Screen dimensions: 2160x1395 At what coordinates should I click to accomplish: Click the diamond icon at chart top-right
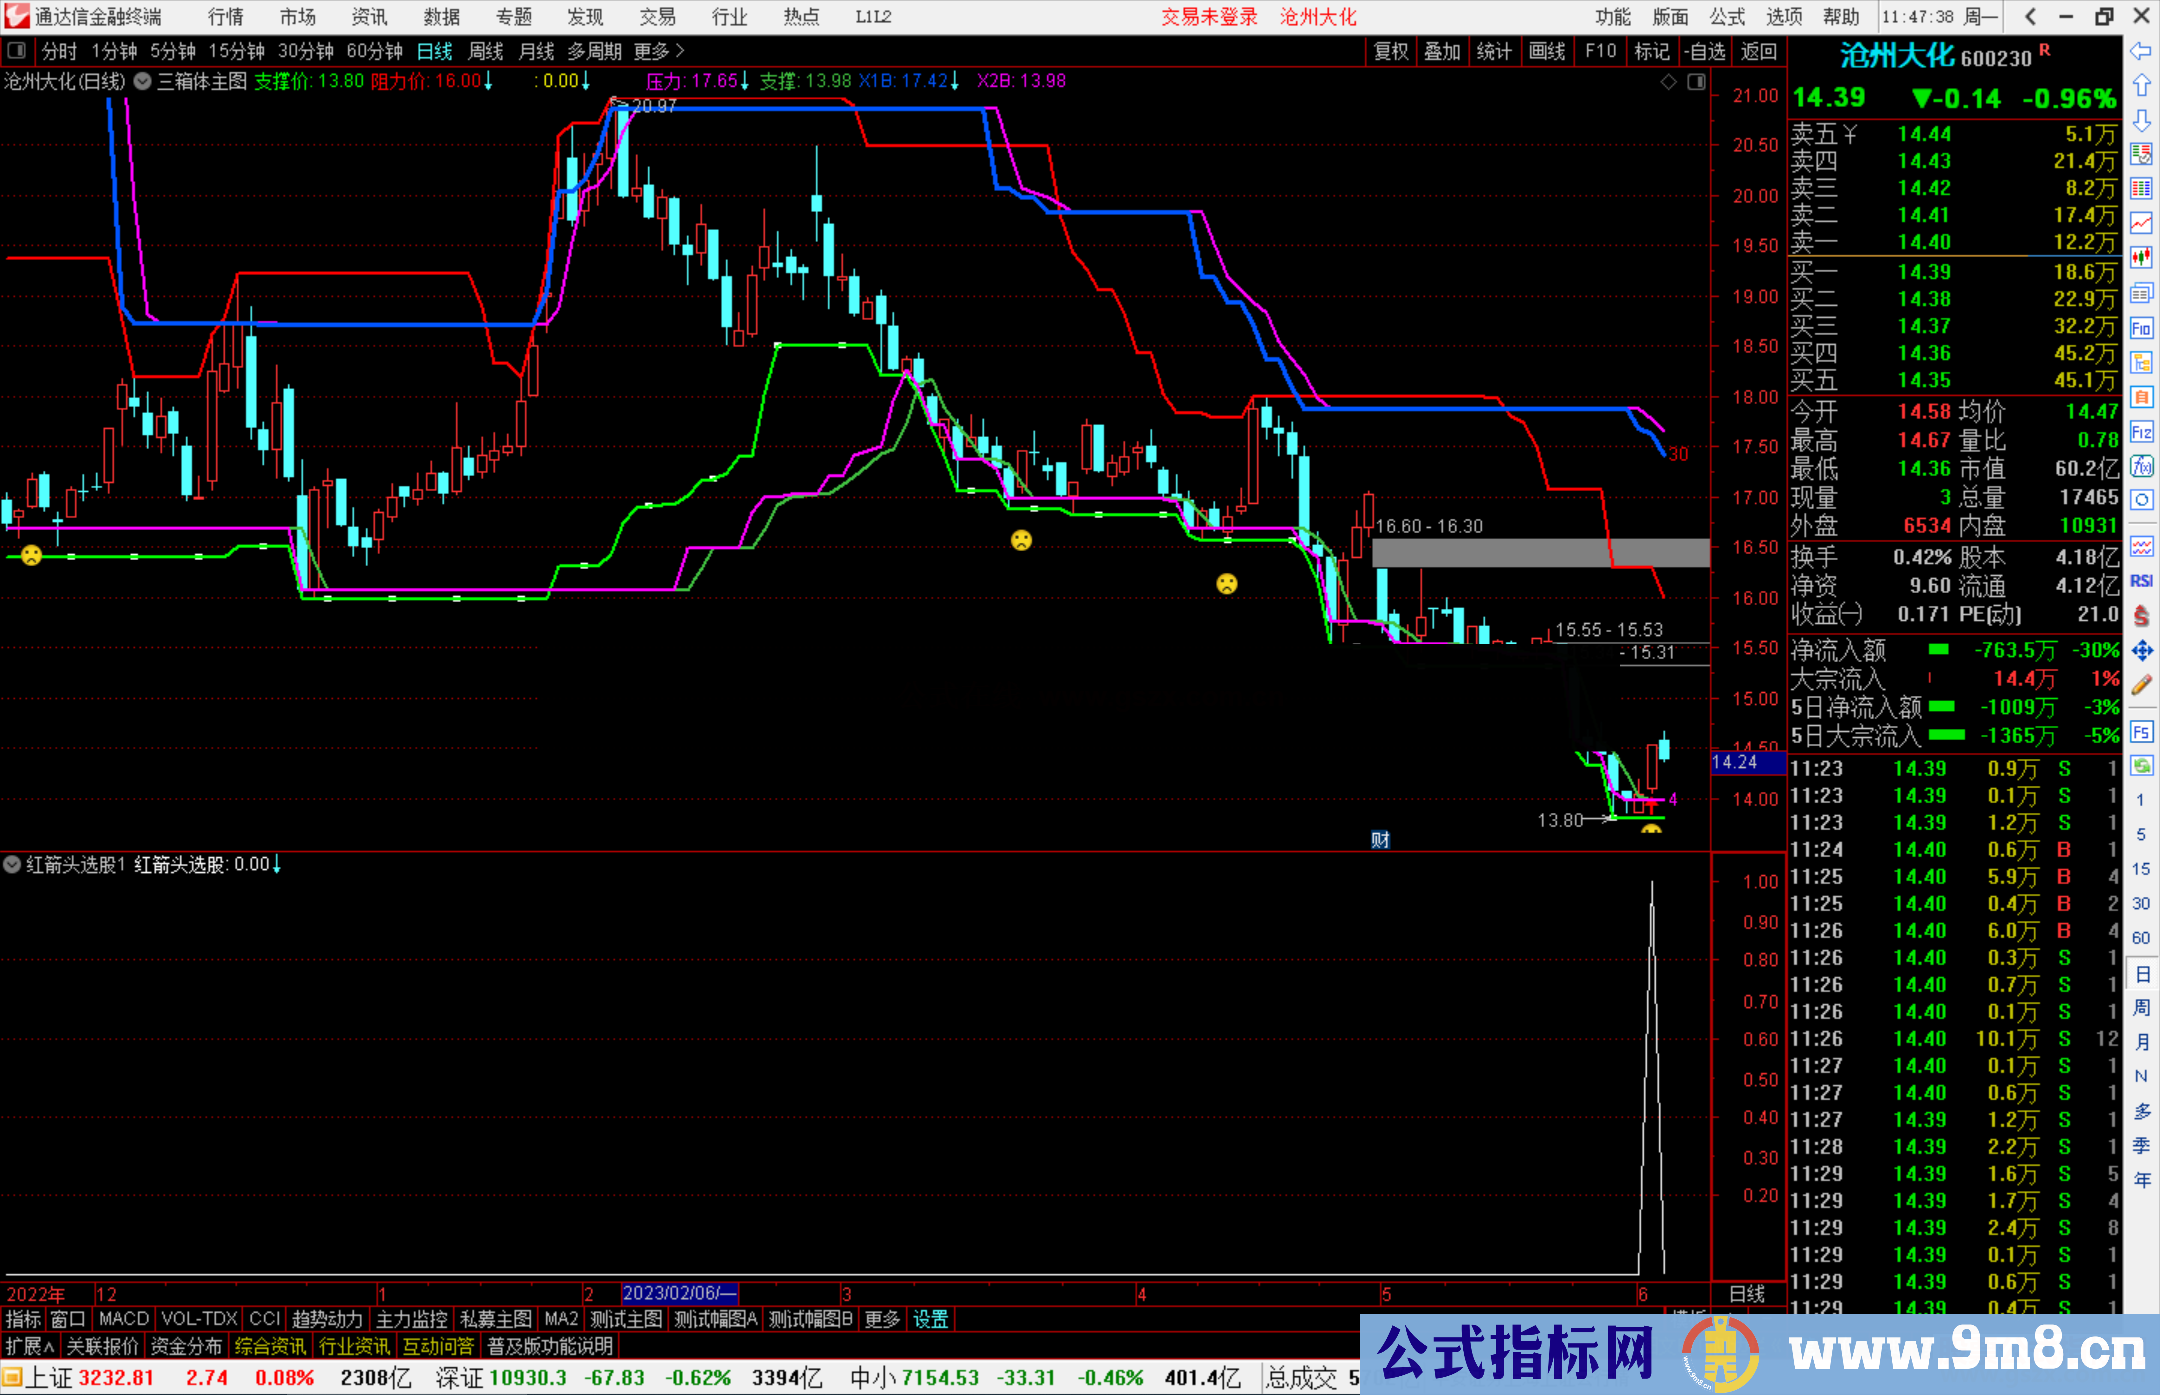point(1668,82)
